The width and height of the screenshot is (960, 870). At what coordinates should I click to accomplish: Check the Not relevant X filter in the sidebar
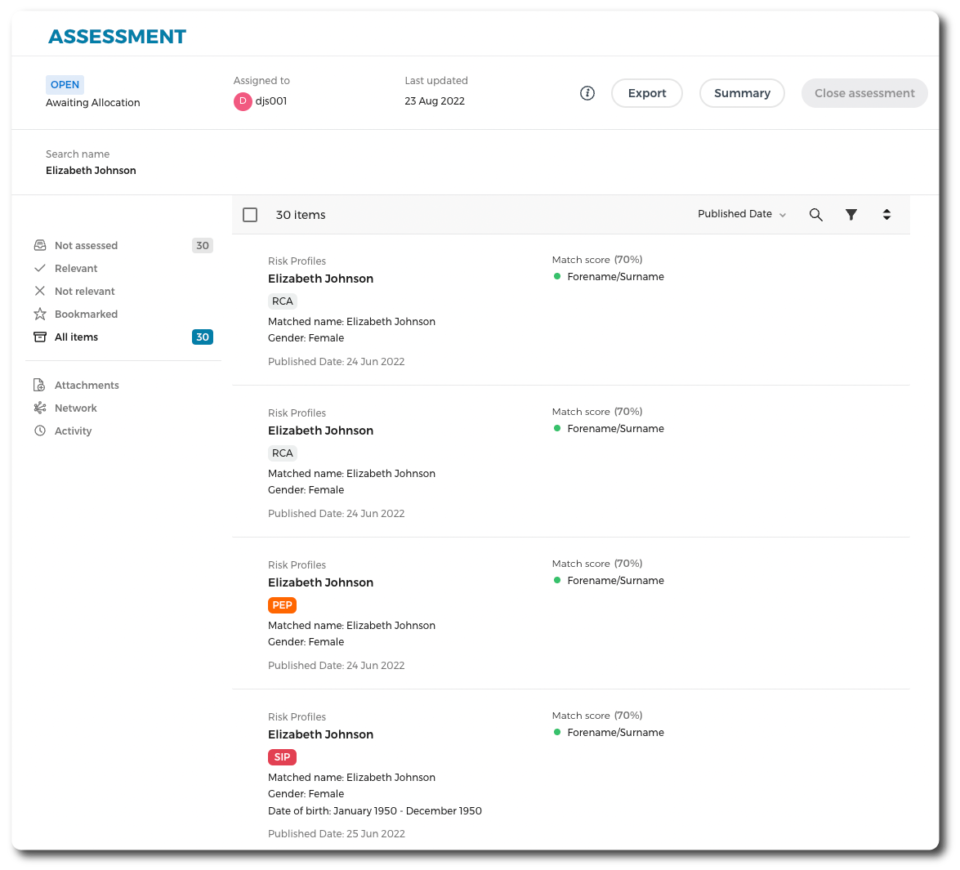(x=40, y=291)
